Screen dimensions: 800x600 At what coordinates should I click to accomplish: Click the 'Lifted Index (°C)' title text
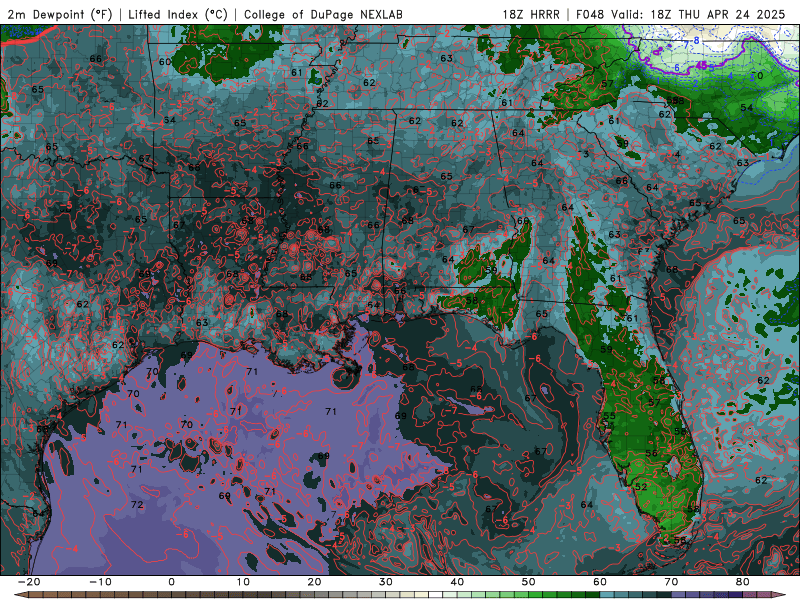click(x=178, y=14)
